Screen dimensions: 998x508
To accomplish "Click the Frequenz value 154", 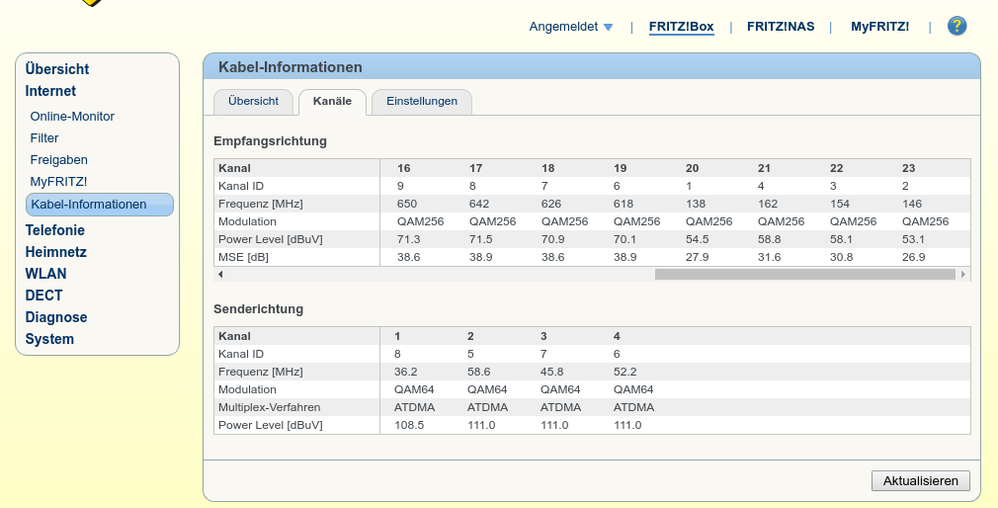I will click(x=840, y=204).
